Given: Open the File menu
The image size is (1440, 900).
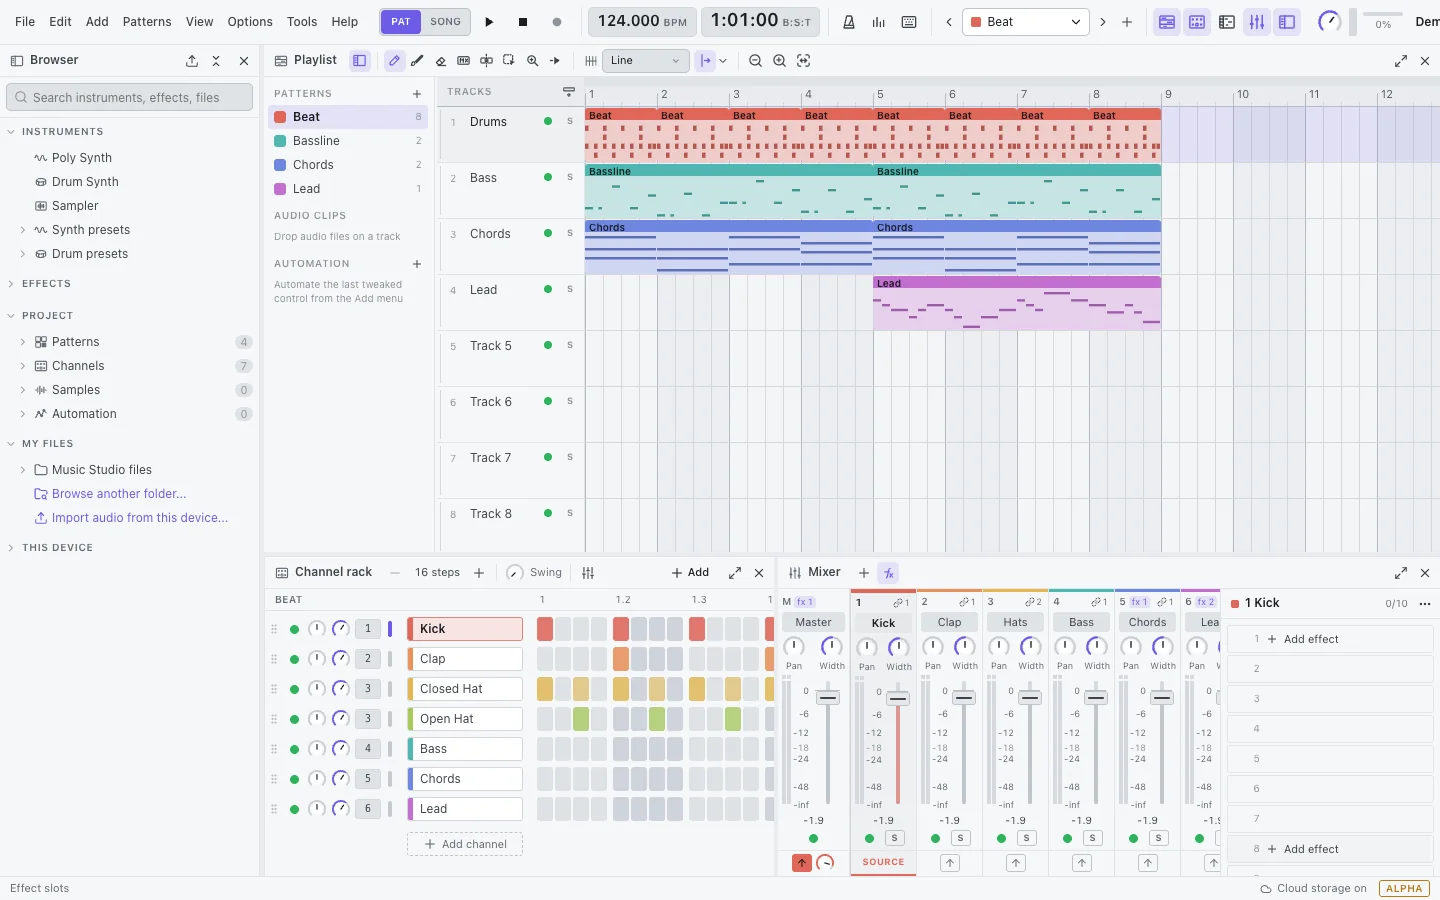Looking at the screenshot, I should point(25,22).
